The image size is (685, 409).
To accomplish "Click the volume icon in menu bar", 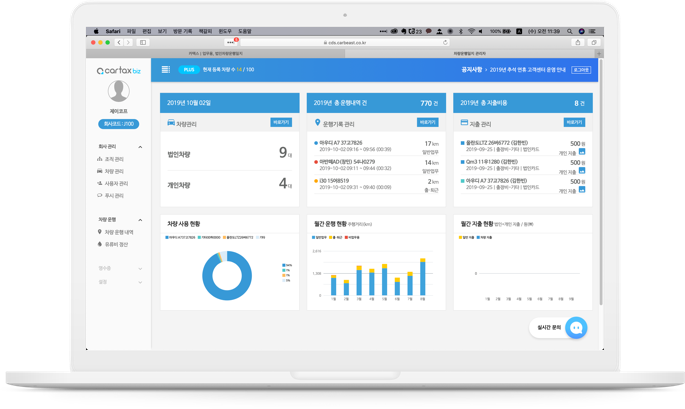I will pos(481,31).
